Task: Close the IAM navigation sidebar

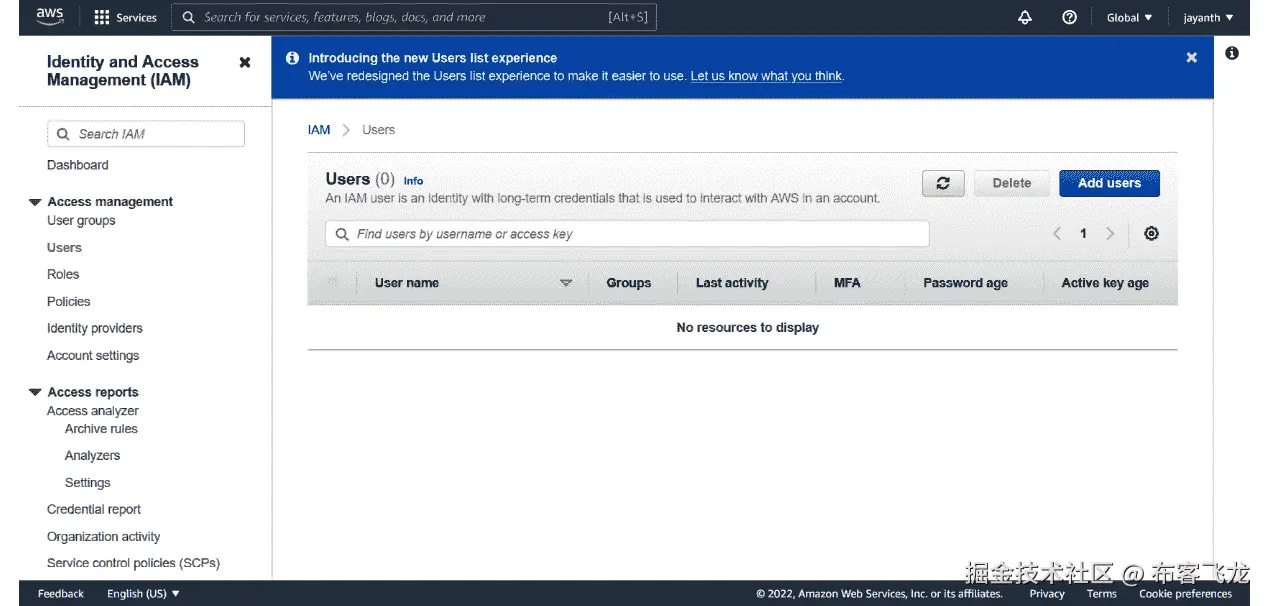Action: (245, 62)
